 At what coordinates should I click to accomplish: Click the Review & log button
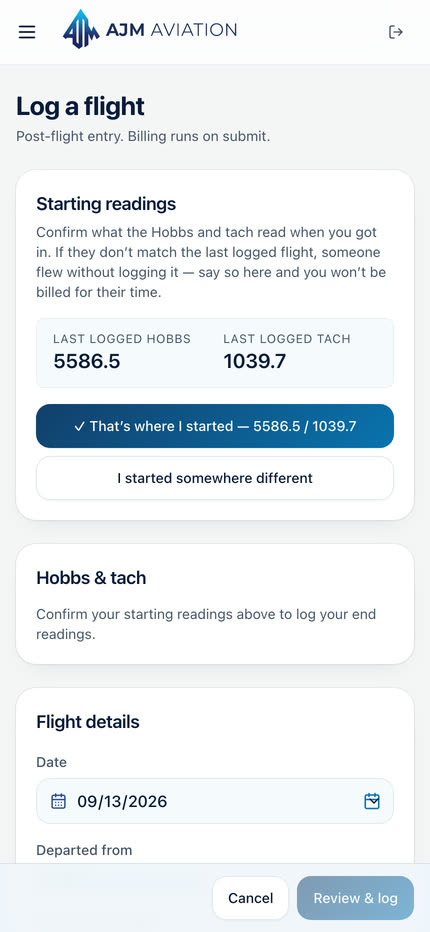[355, 898]
